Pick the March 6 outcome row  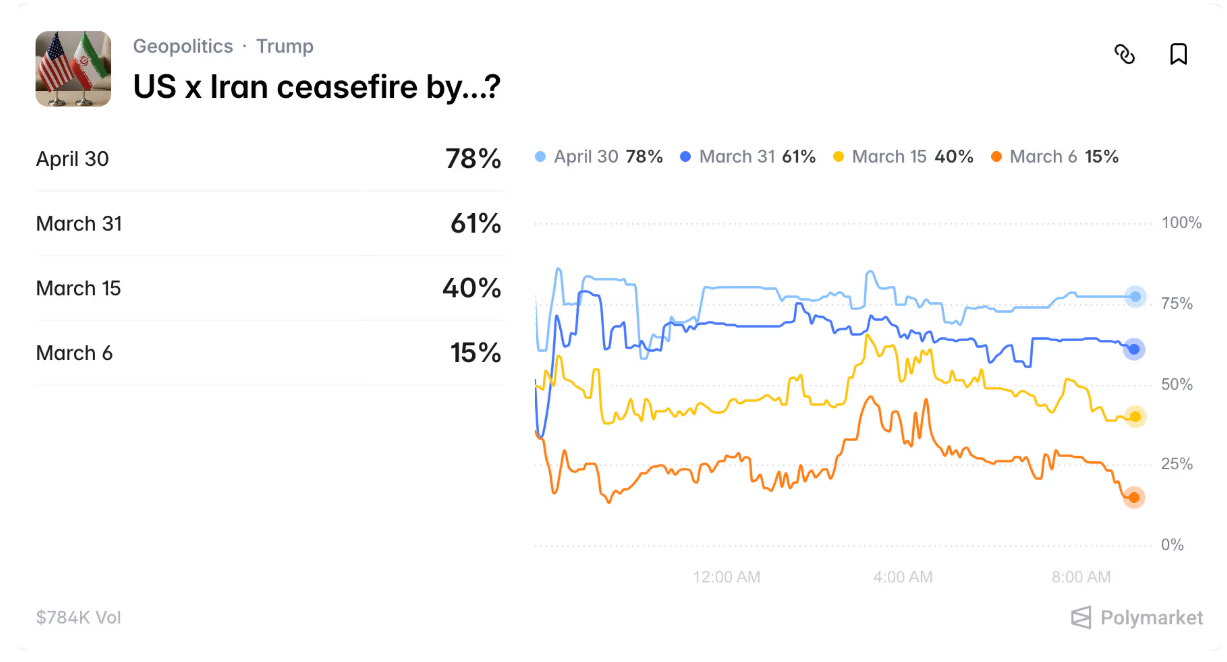268,353
